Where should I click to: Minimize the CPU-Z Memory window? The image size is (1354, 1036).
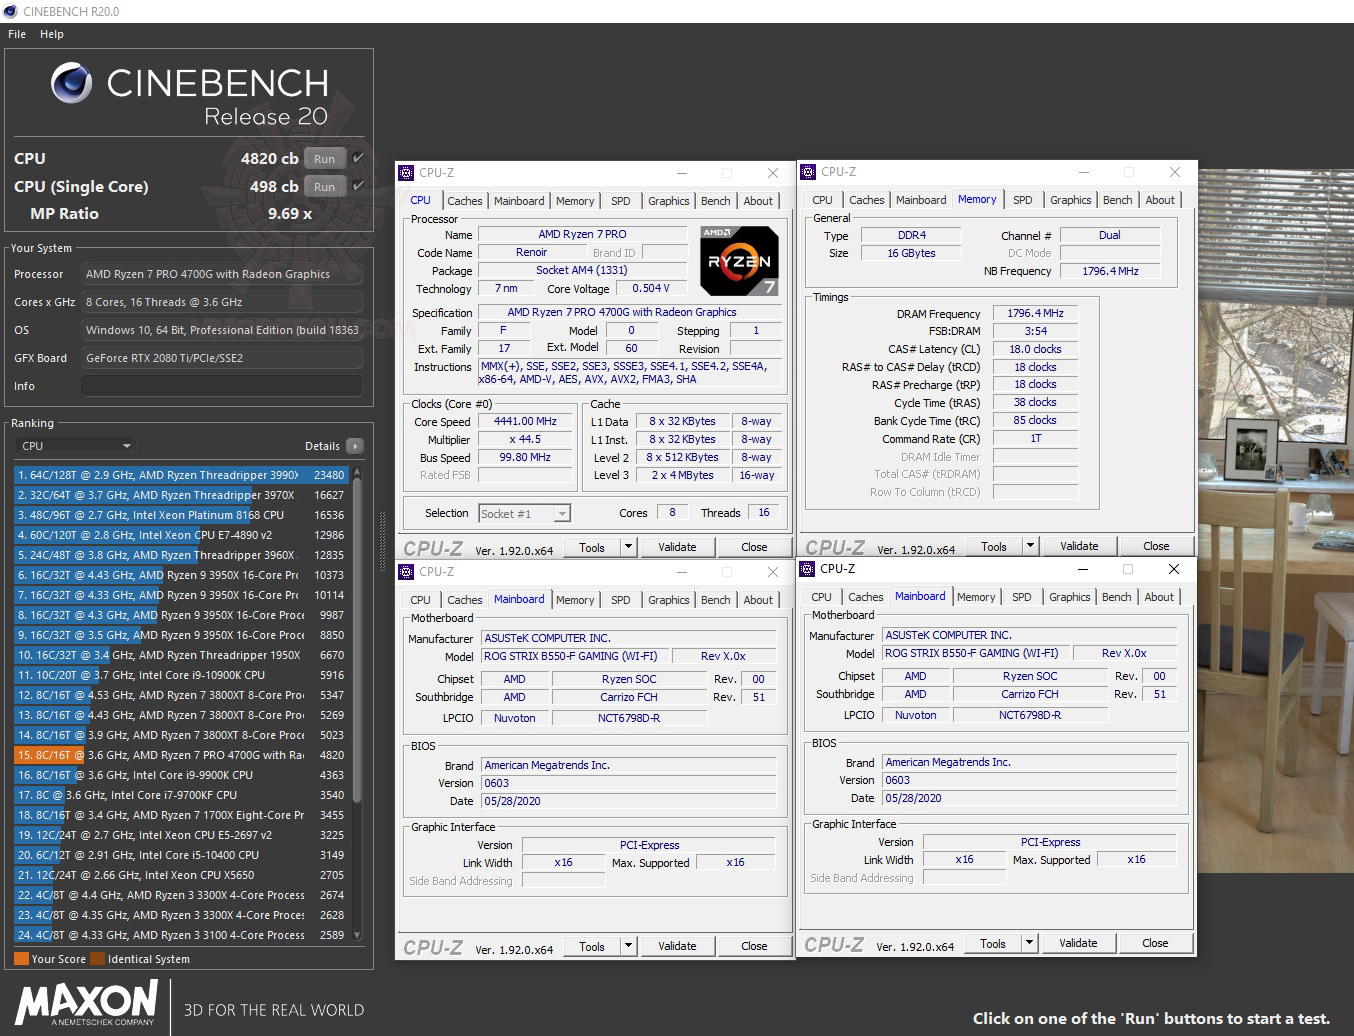[1083, 172]
